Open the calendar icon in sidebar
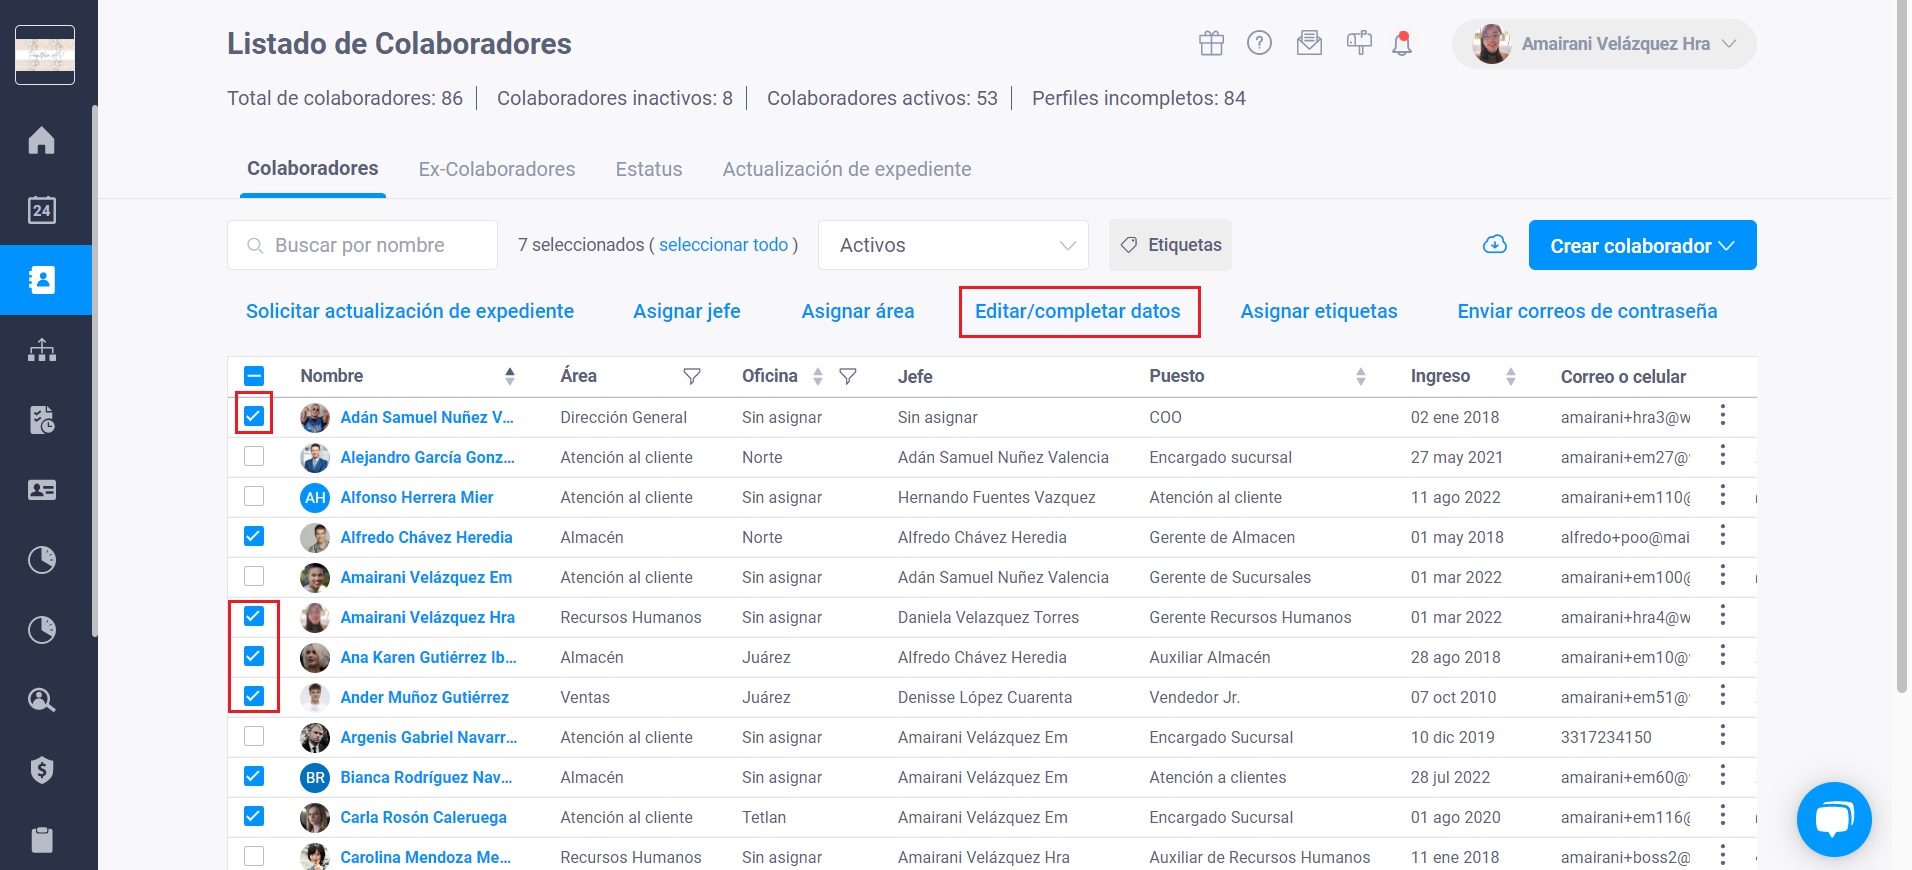 pos(41,210)
